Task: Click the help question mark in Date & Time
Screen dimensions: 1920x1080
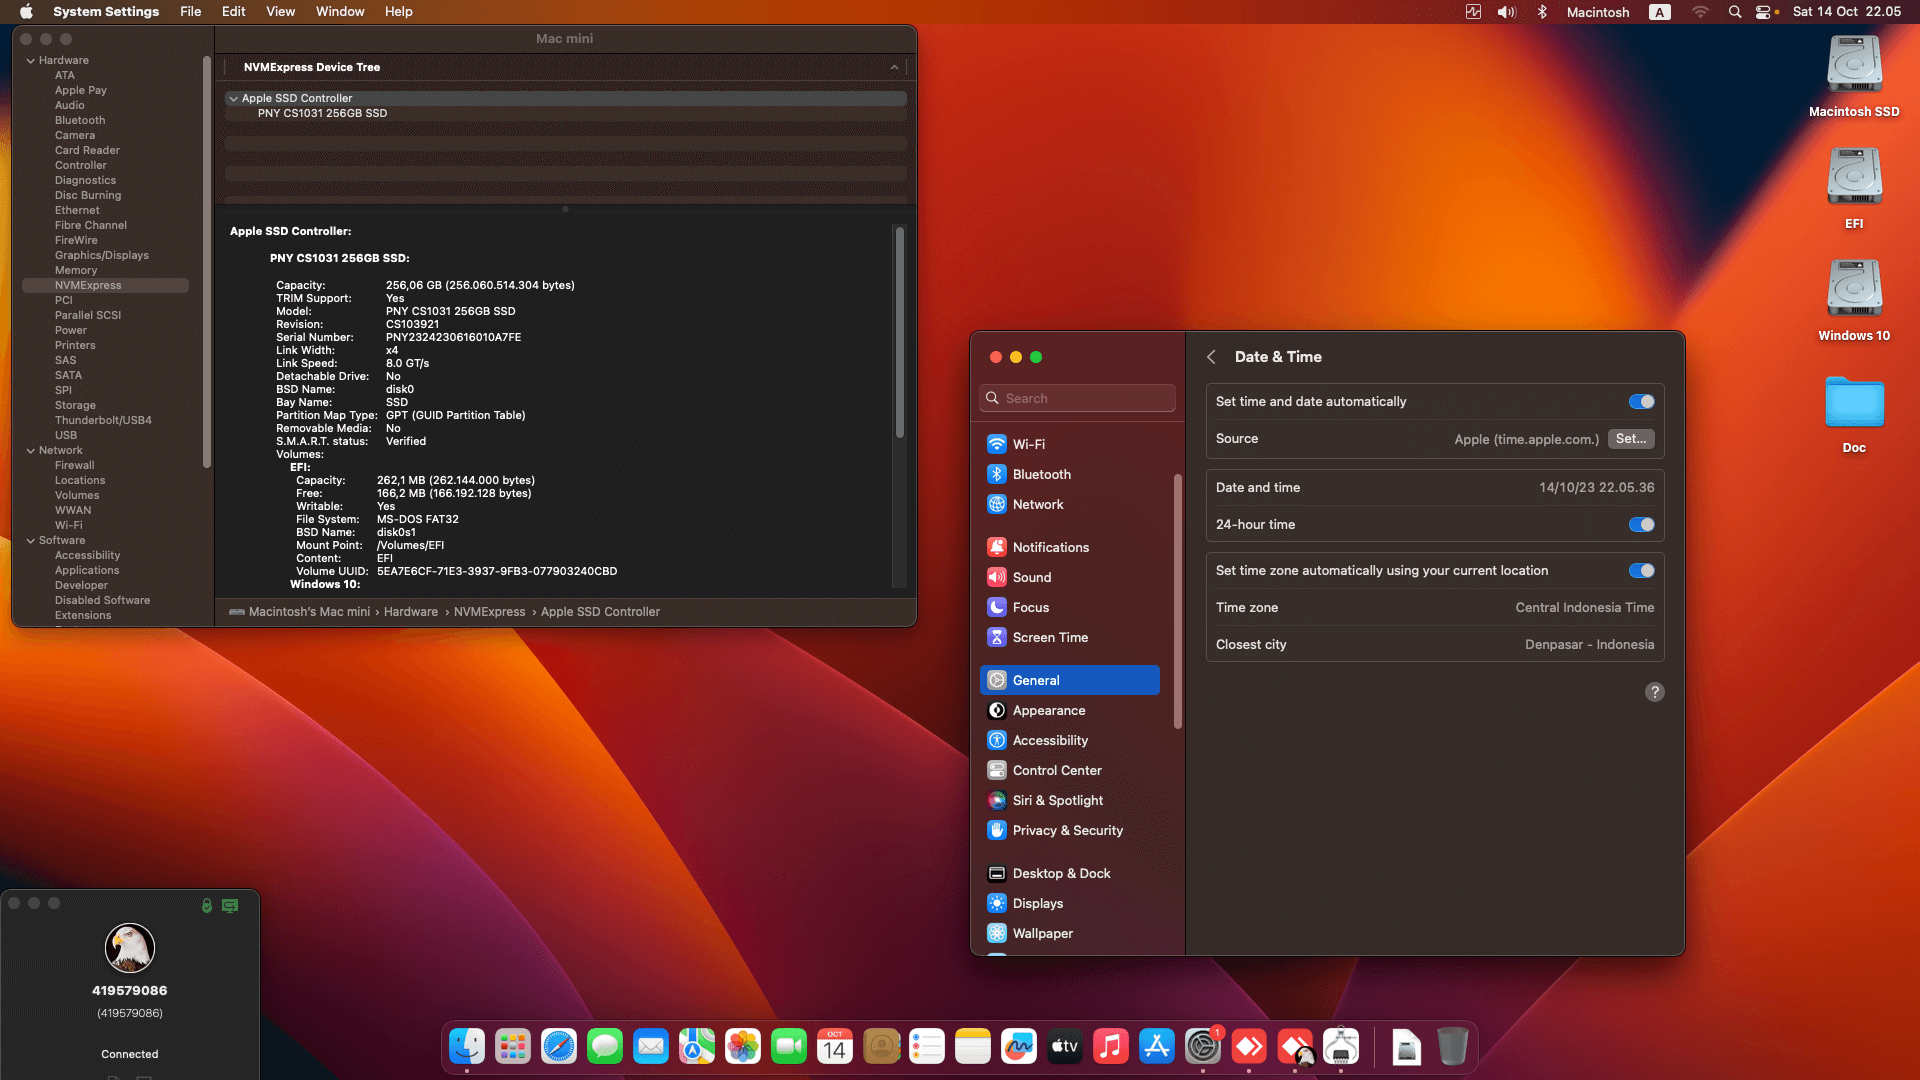Action: (x=1654, y=691)
